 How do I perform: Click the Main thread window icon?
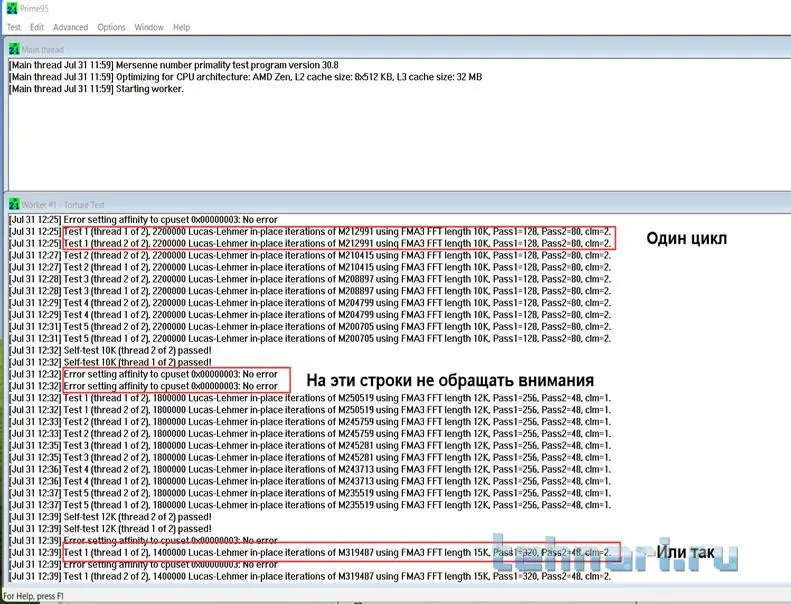(15, 49)
